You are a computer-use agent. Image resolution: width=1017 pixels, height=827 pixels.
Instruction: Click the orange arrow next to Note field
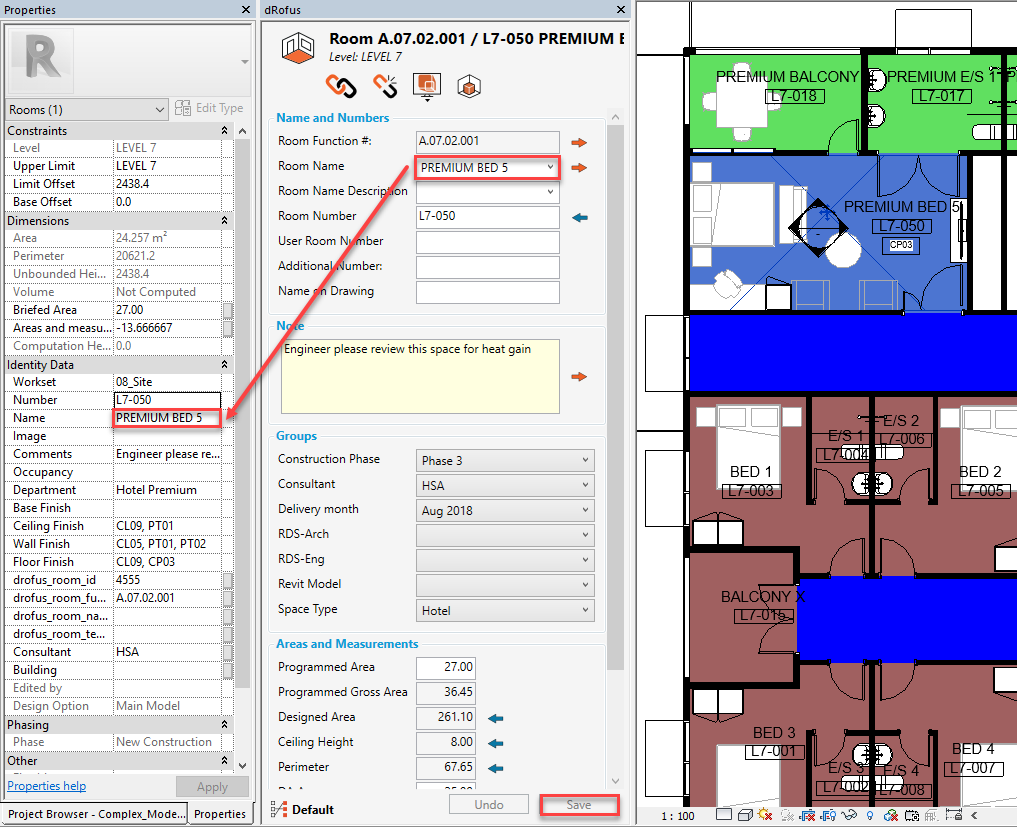pos(579,377)
